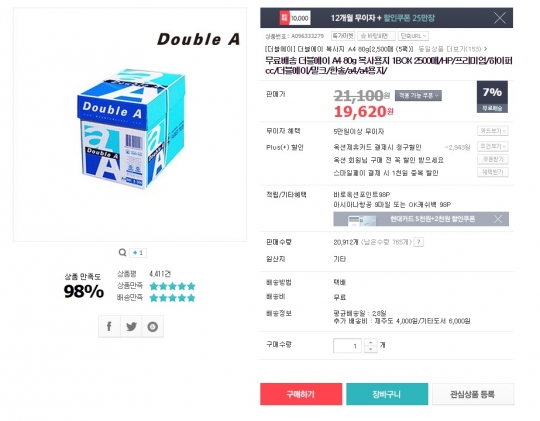Image resolution: width=540 pixels, height=421 pixels.
Task: Click the third round share icon
Action: coord(153,326)
